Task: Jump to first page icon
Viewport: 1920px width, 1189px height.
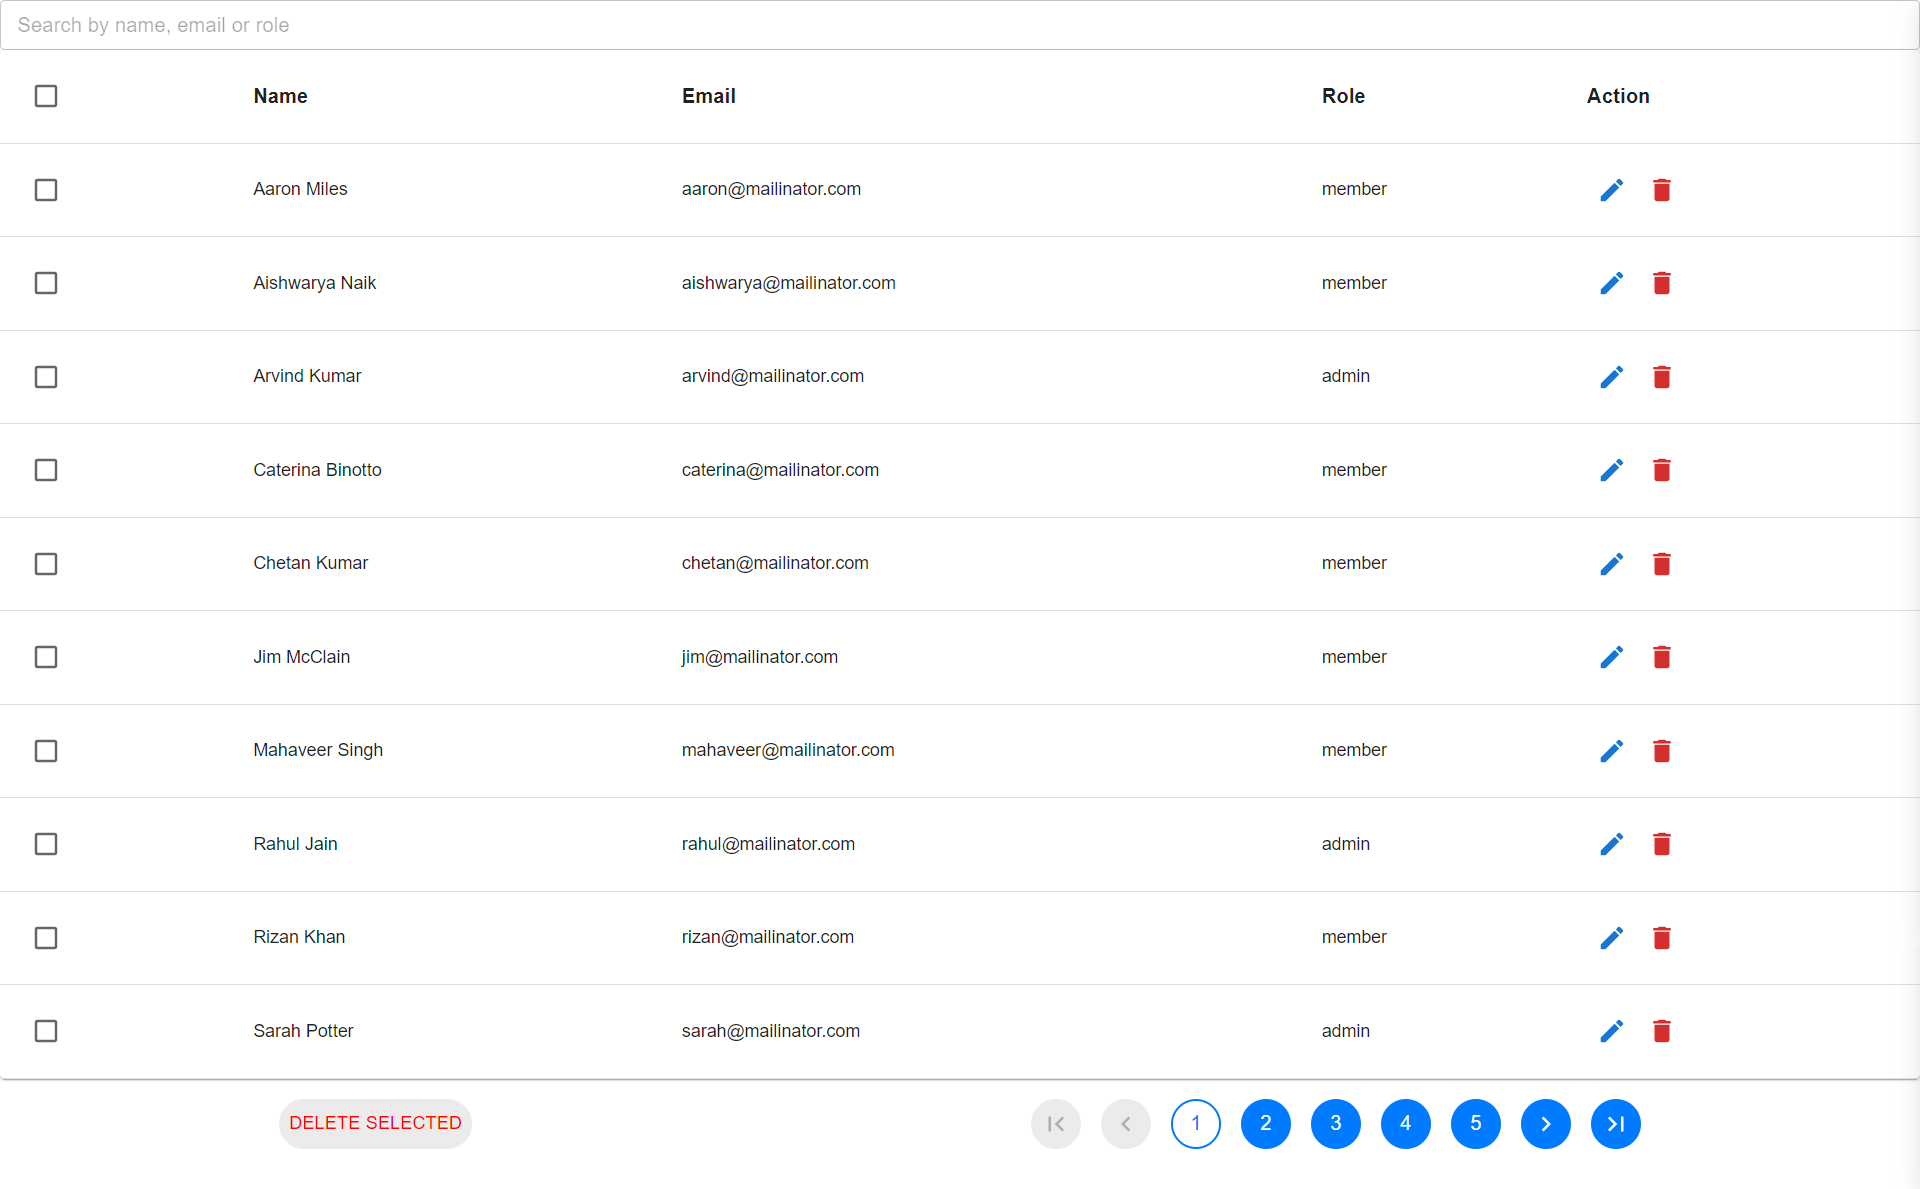Action: (1055, 1124)
